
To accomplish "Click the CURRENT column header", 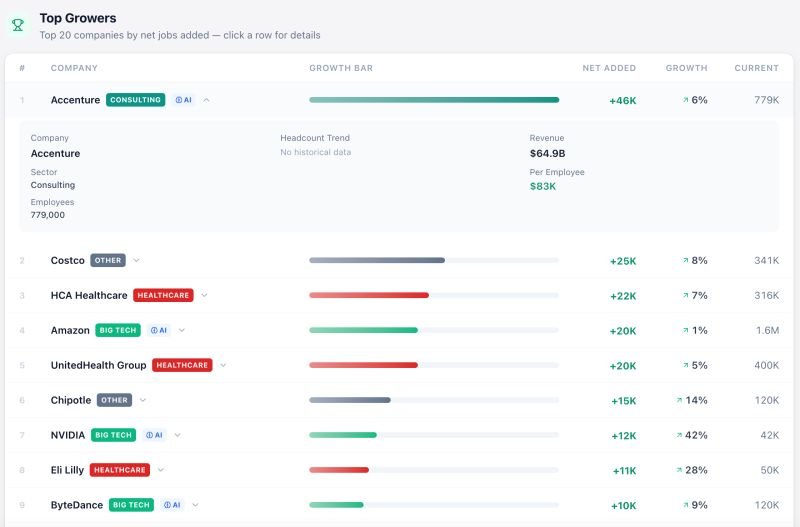I will coord(757,68).
